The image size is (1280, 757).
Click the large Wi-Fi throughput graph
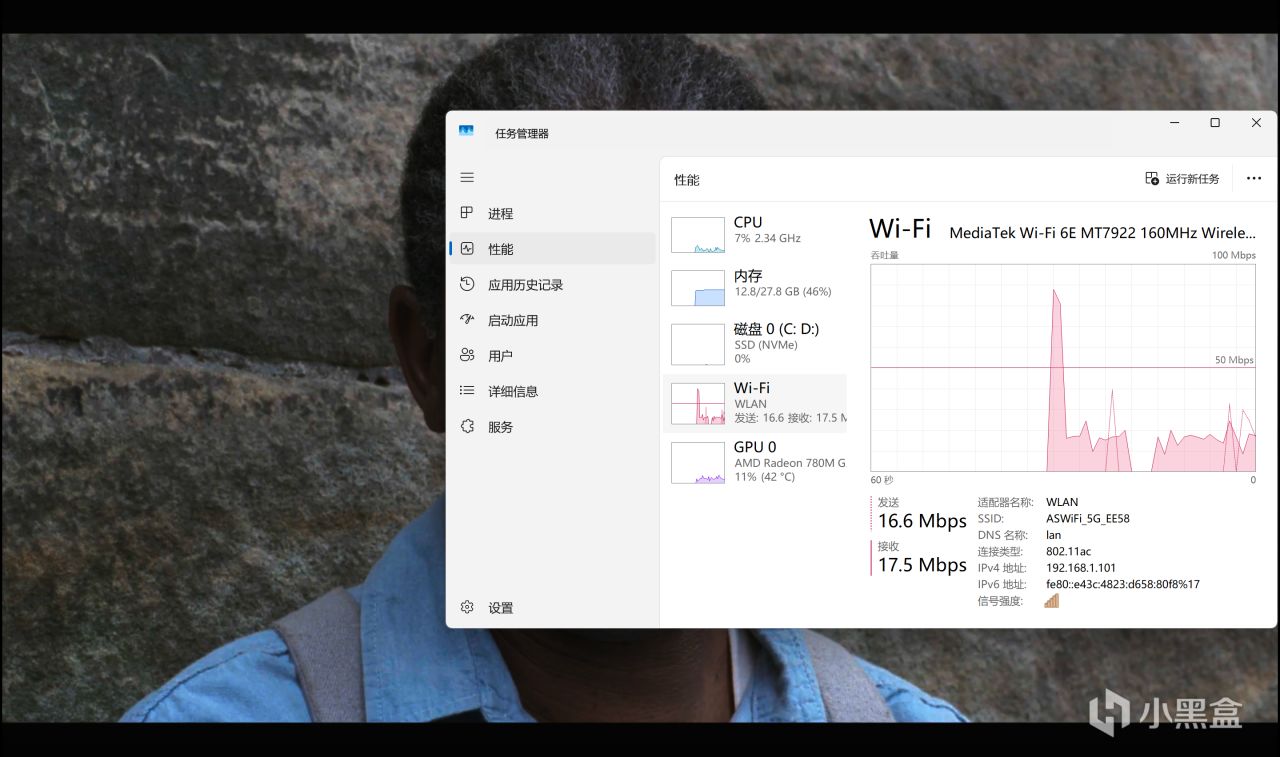(1063, 367)
